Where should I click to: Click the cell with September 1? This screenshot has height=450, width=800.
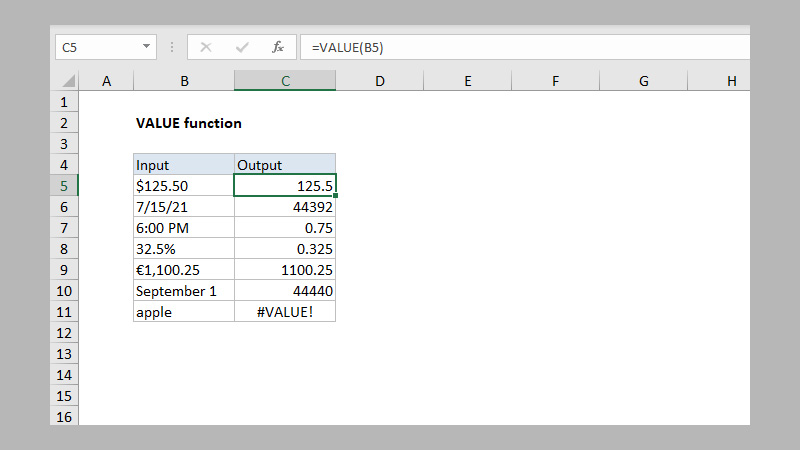pyautogui.click(x=184, y=291)
